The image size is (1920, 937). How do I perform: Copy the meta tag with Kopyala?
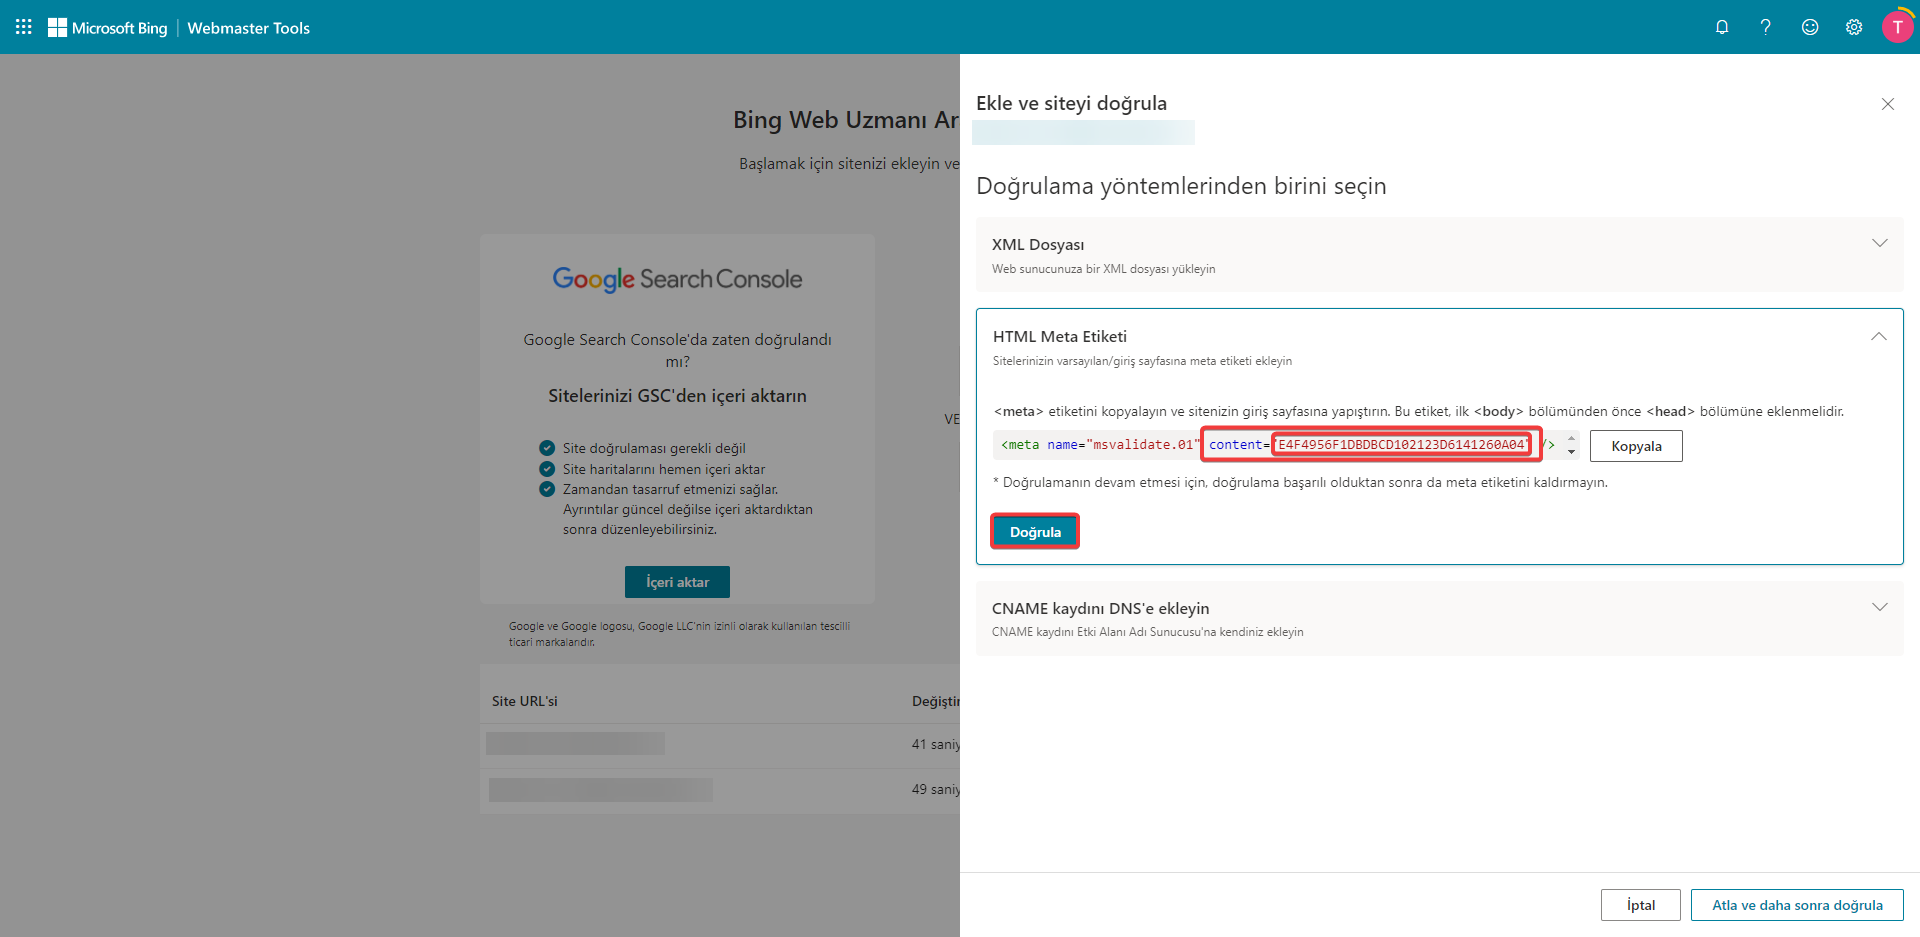pos(1636,446)
